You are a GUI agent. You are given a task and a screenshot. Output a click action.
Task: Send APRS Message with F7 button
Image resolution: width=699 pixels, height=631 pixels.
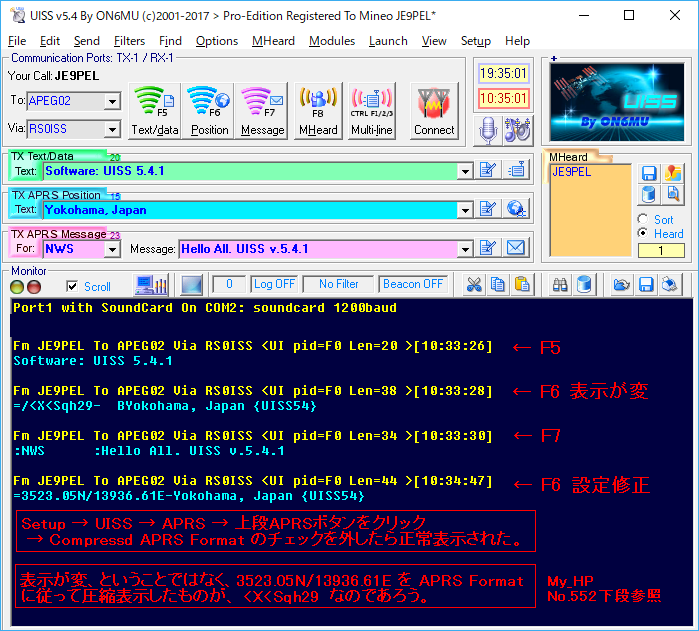pyautogui.click(x=262, y=111)
